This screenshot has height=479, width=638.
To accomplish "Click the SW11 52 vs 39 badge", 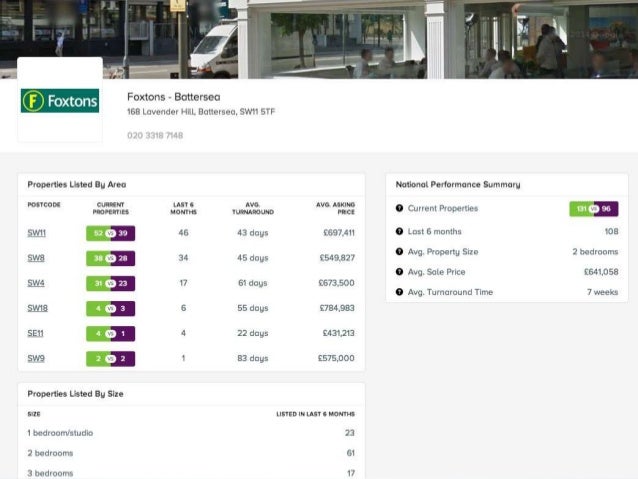I will click(111, 233).
